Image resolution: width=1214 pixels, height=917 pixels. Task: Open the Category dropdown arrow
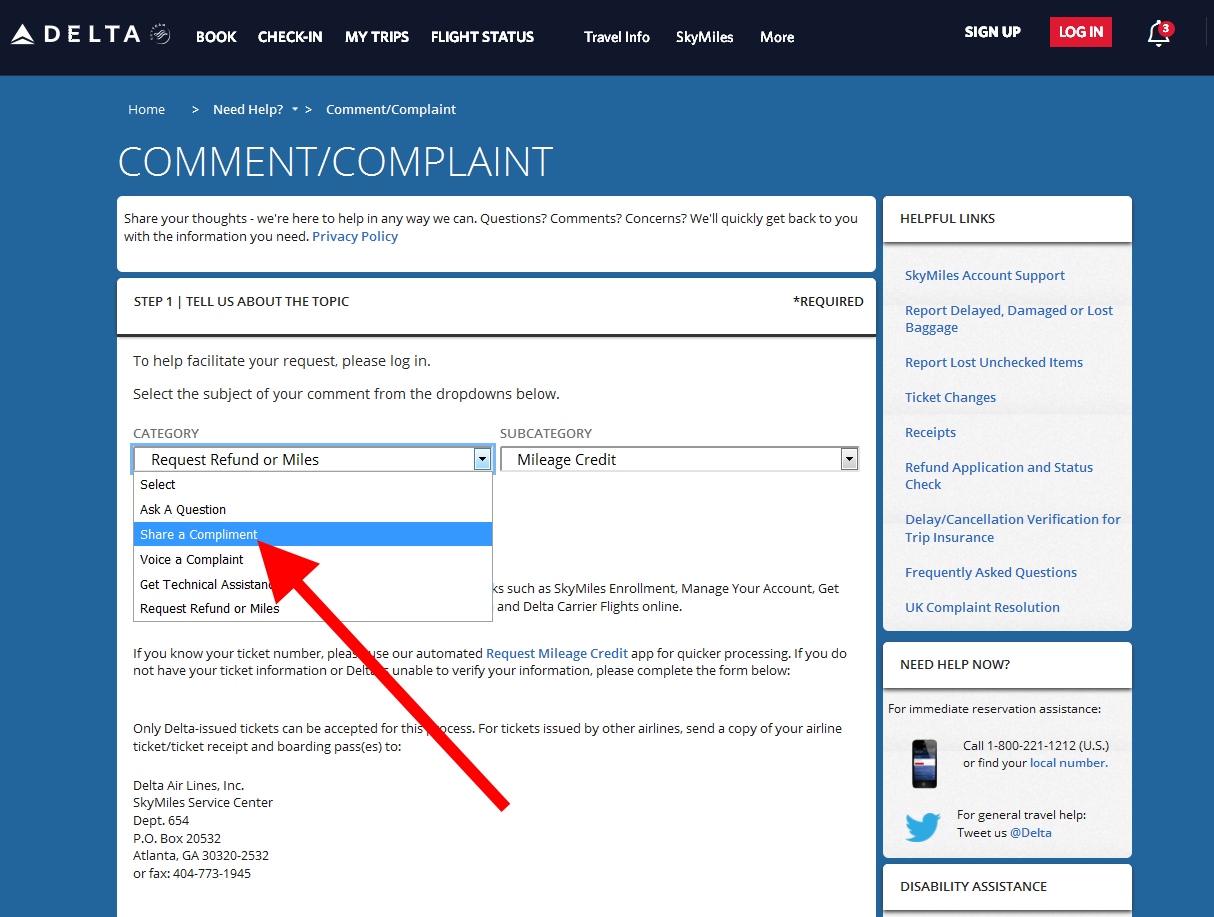pyautogui.click(x=482, y=459)
